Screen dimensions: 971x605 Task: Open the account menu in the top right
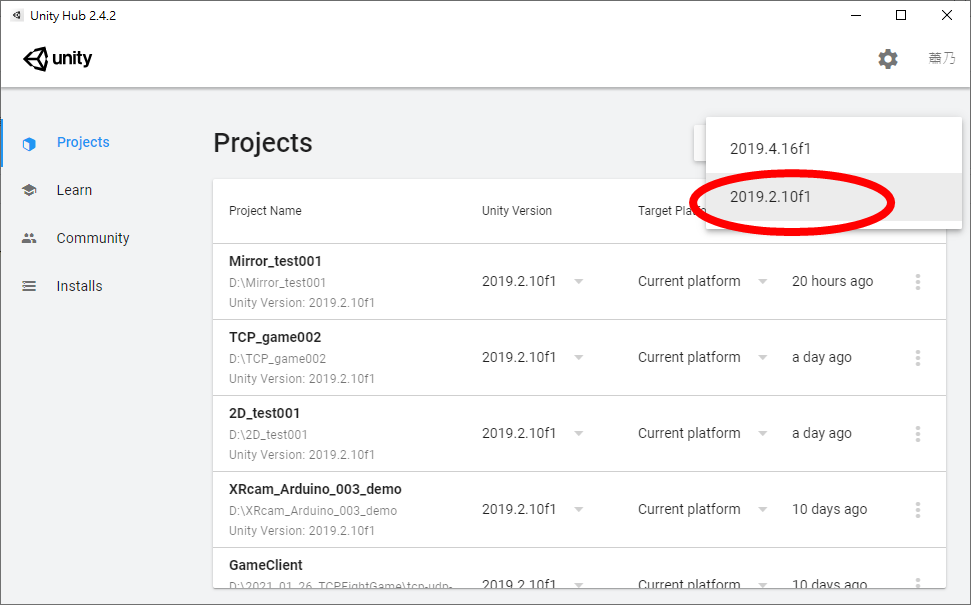942,58
